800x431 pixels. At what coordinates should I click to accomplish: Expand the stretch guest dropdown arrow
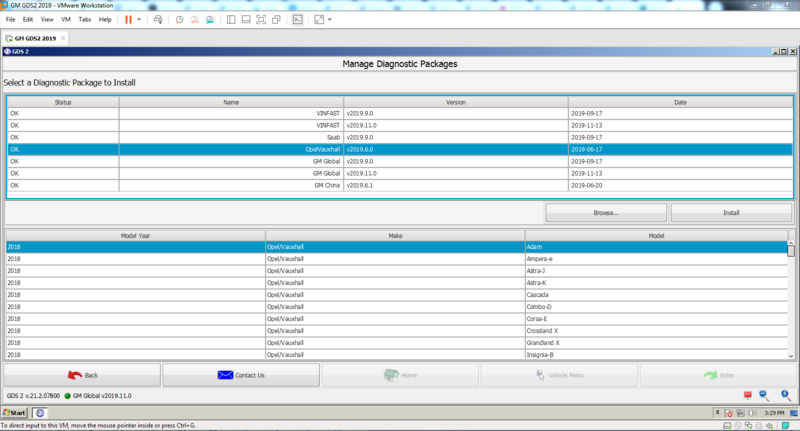click(x=331, y=19)
